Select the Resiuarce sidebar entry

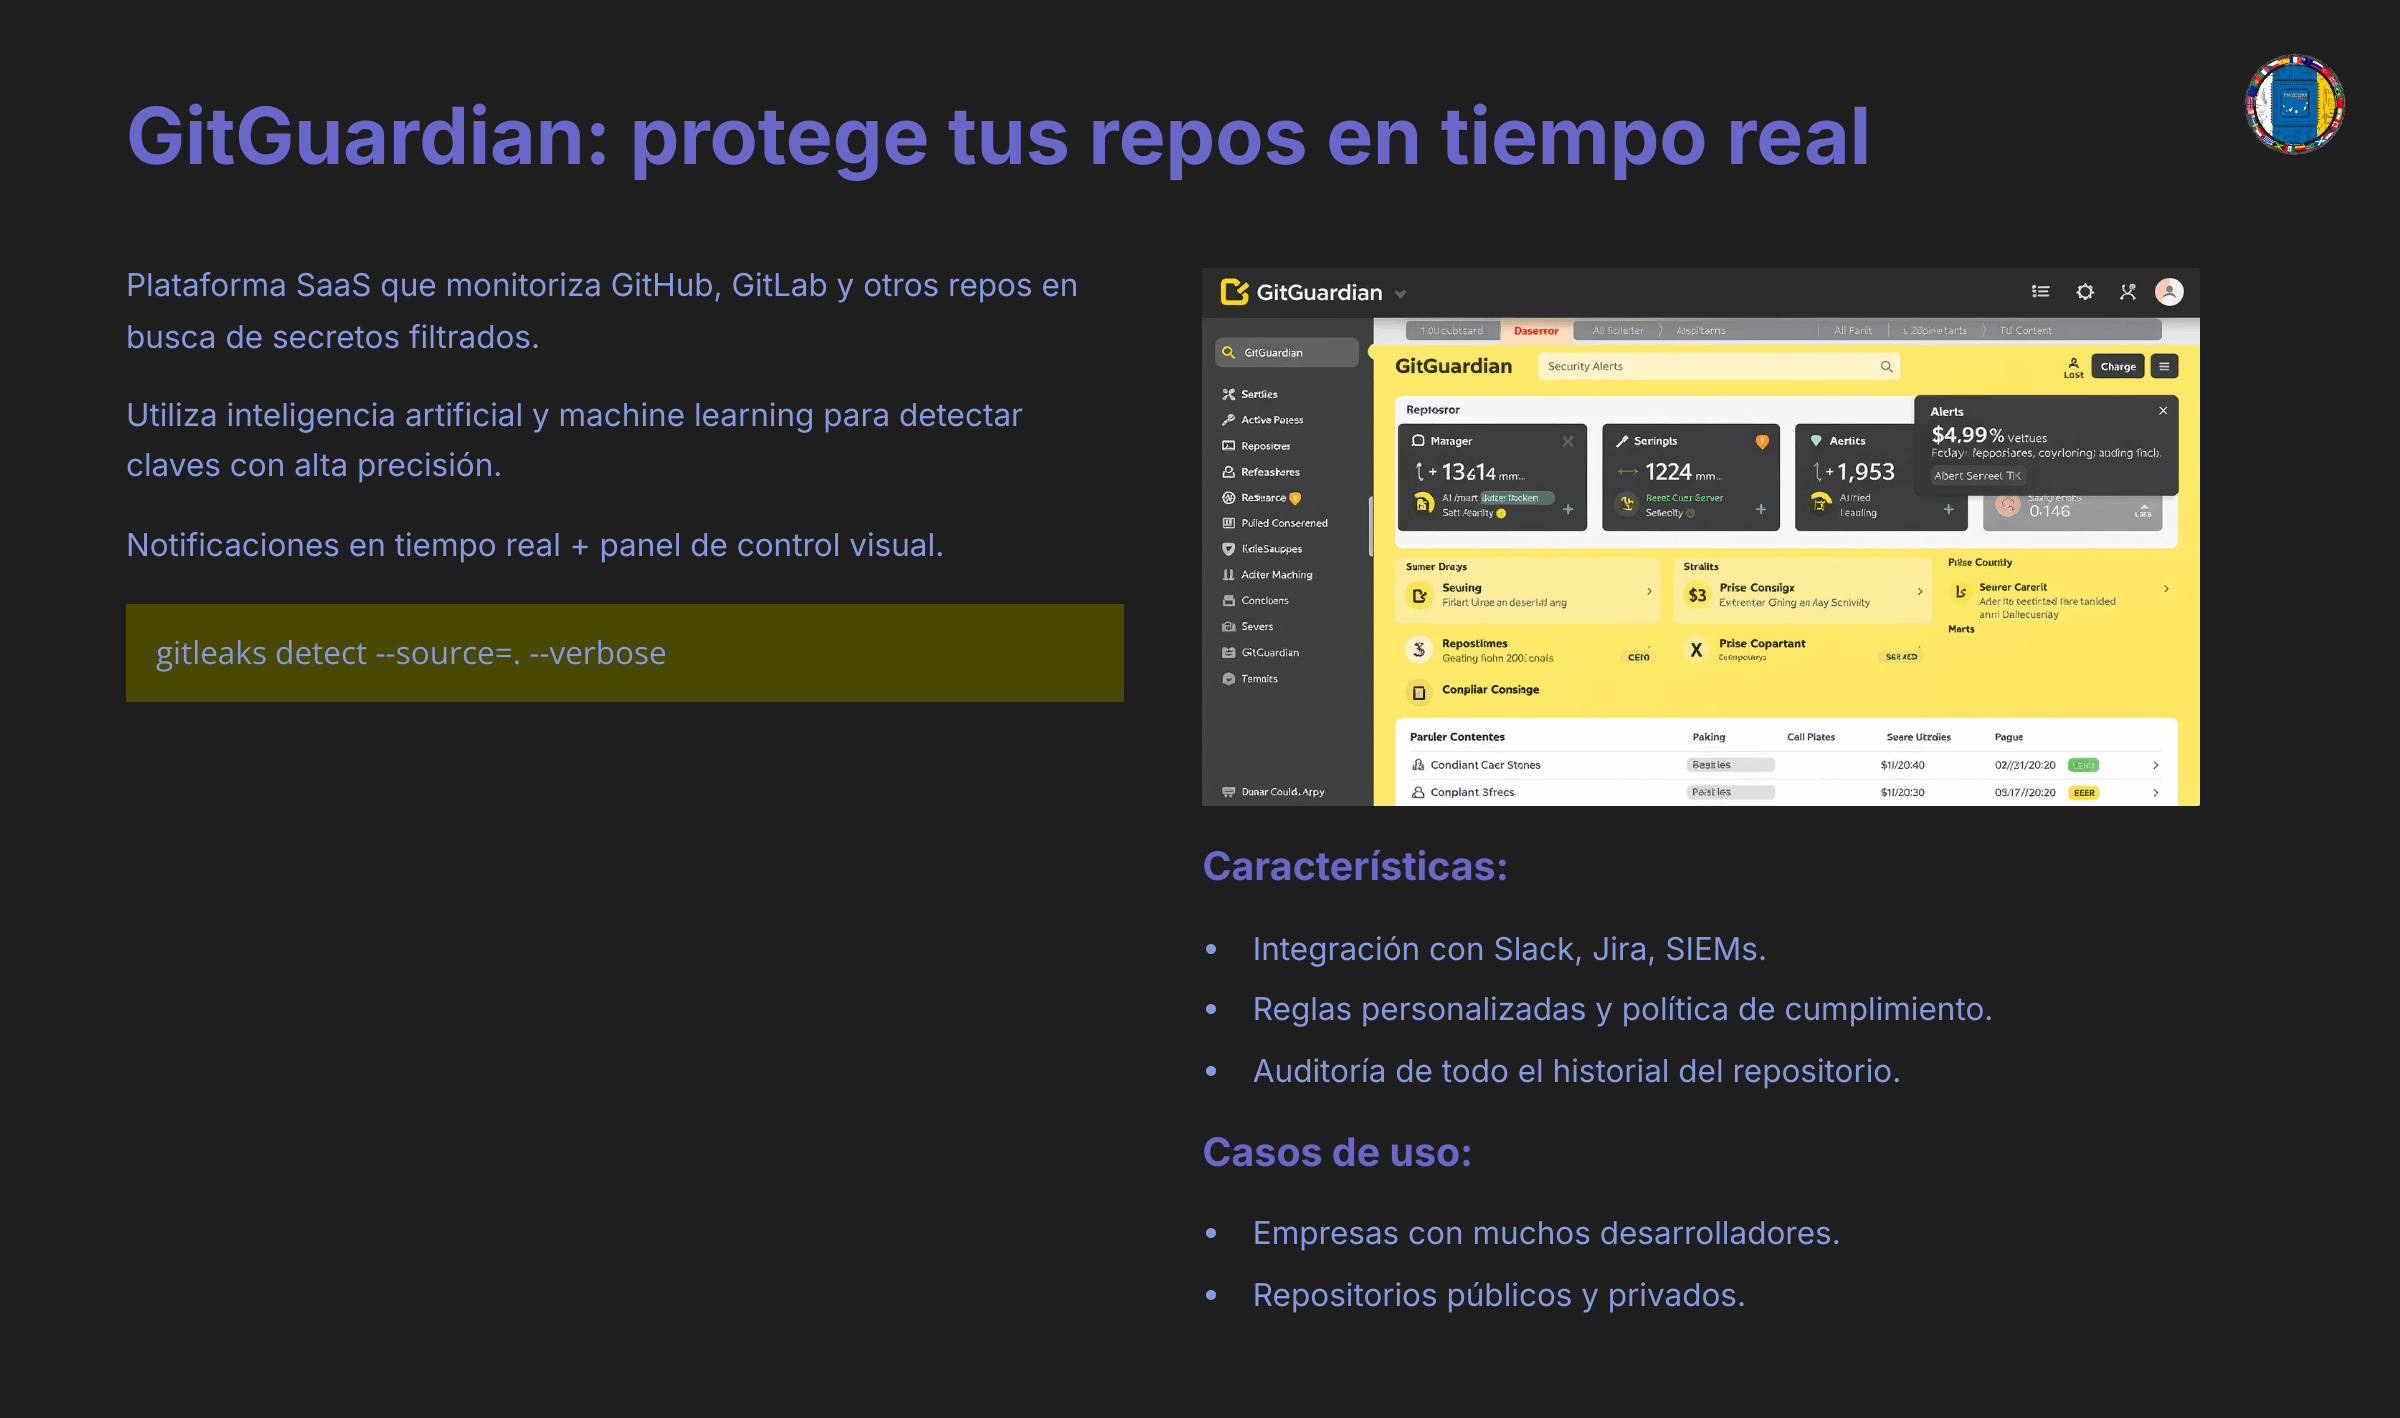1262,498
